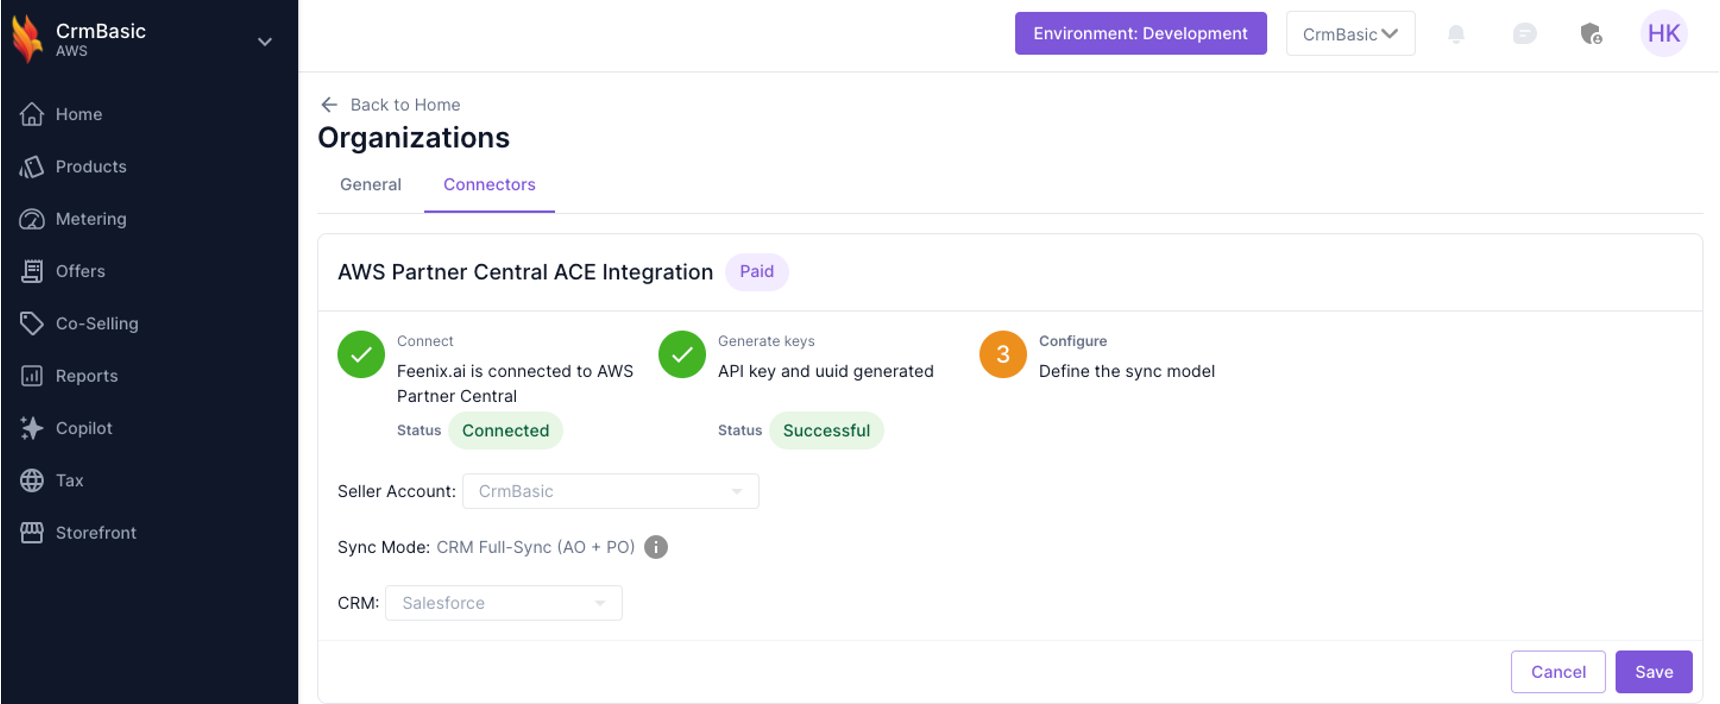Open the CRM Salesforce dropdown

pyautogui.click(x=503, y=603)
